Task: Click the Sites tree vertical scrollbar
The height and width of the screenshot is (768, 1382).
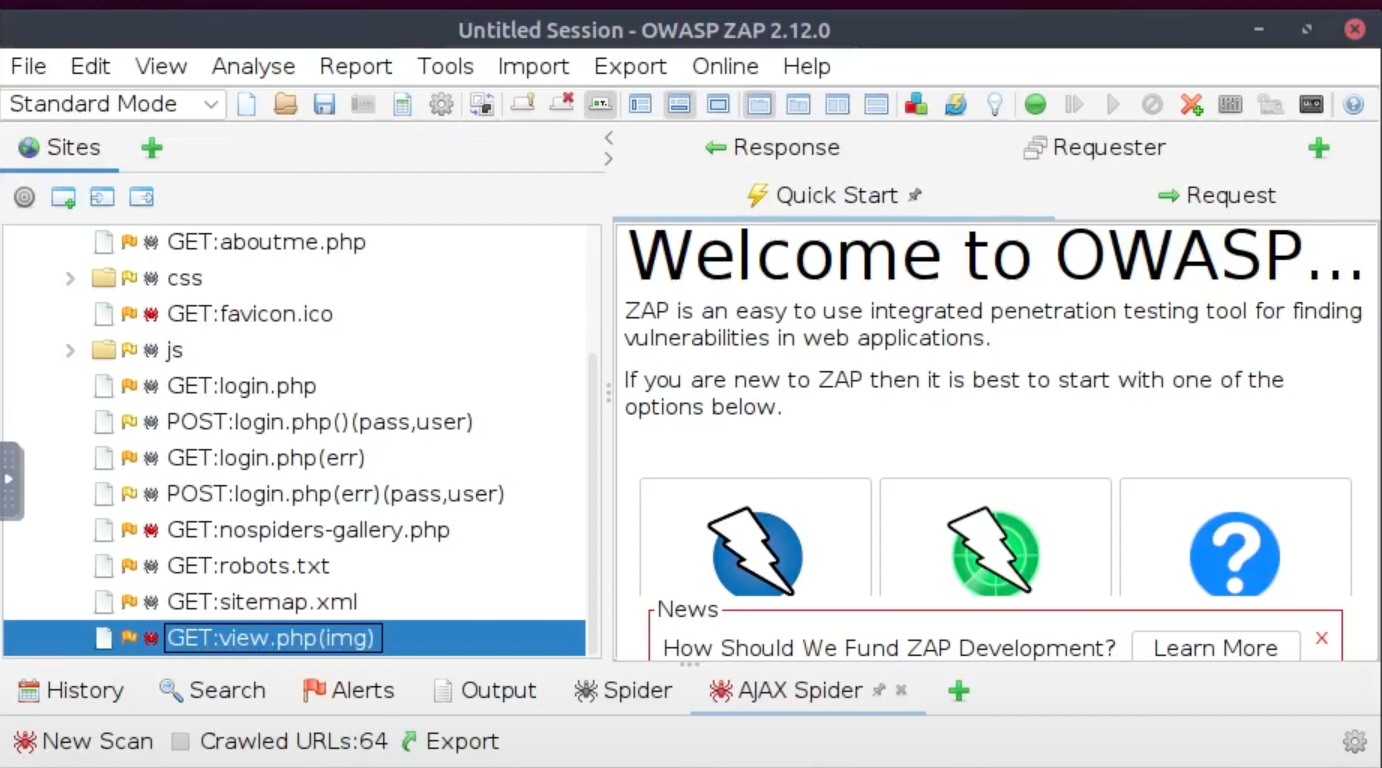Action: pyautogui.click(x=594, y=505)
